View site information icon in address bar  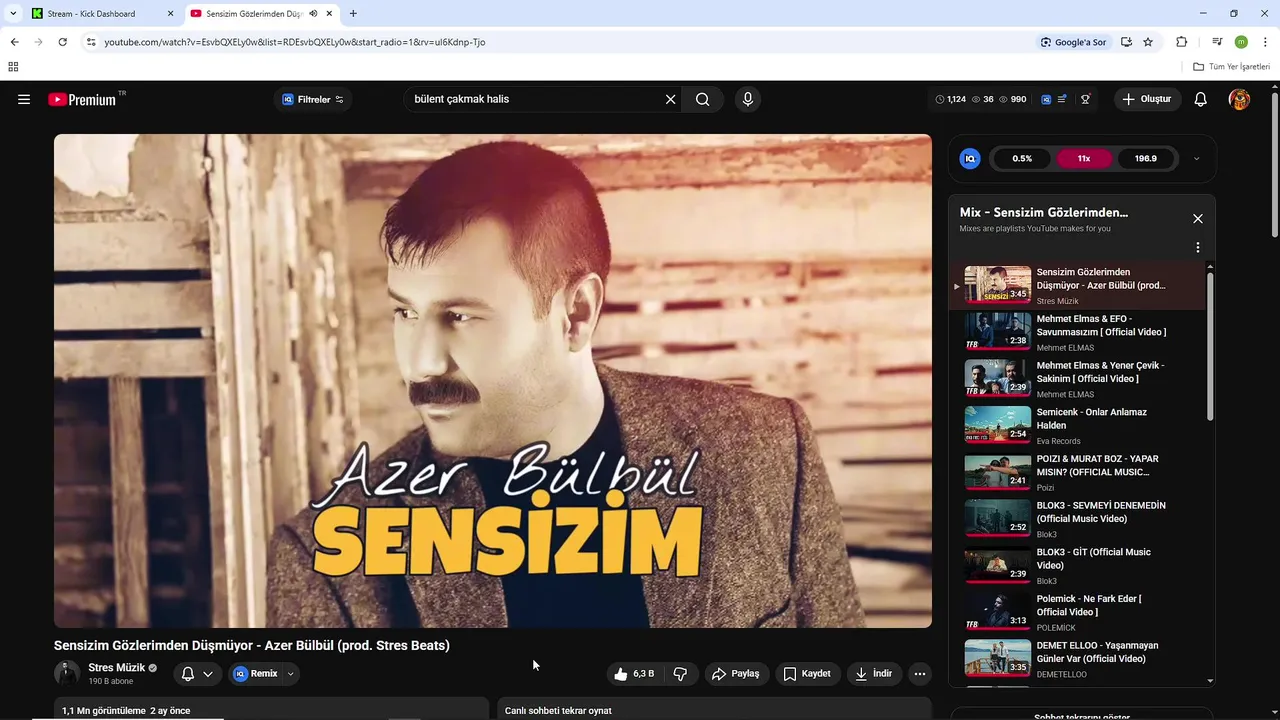[x=90, y=42]
